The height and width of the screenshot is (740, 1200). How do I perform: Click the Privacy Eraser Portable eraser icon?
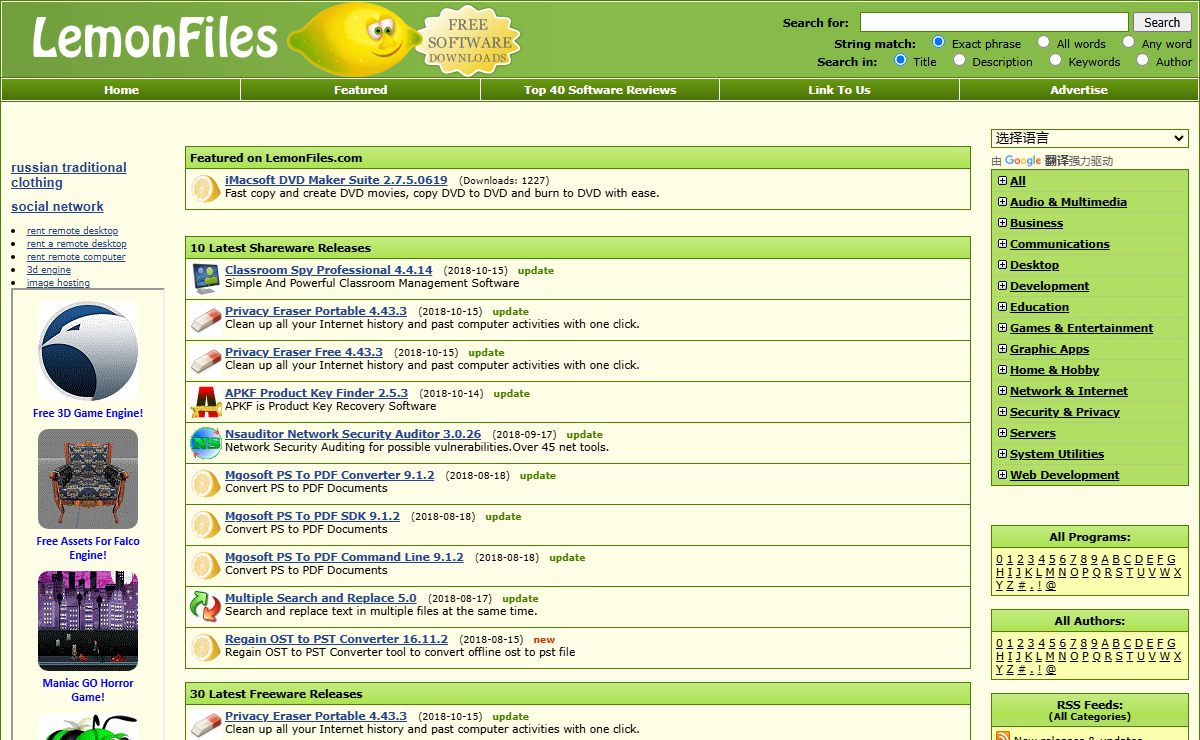click(x=206, y=319)
